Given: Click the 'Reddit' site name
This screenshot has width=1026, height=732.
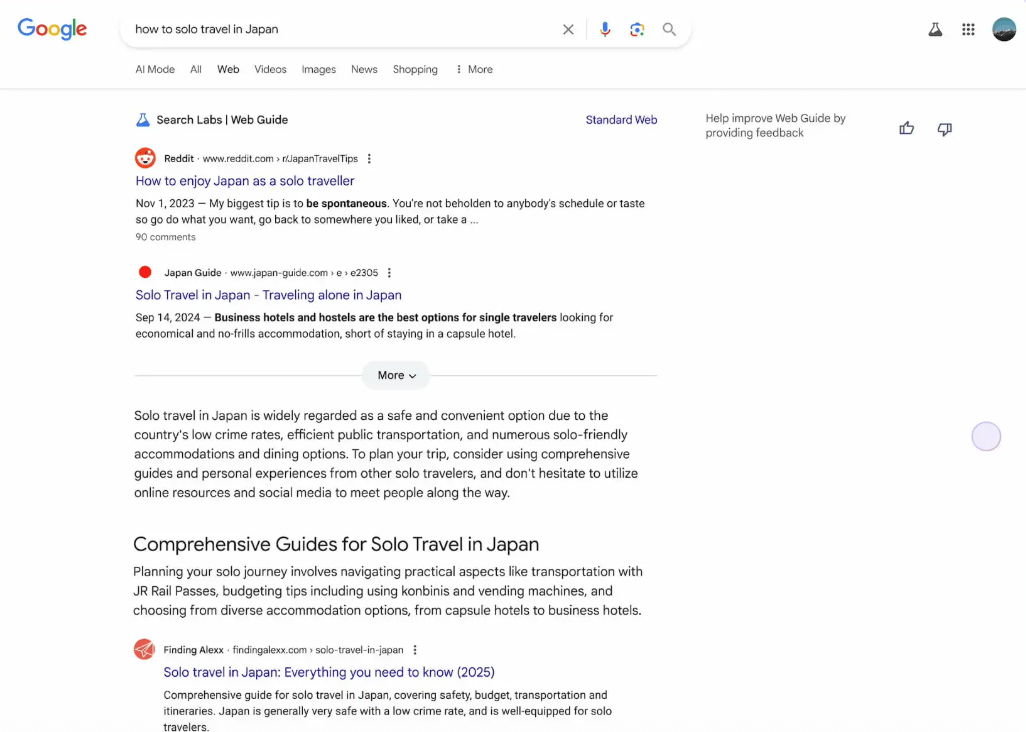Looking at the screenshot, I should (179, 159).
